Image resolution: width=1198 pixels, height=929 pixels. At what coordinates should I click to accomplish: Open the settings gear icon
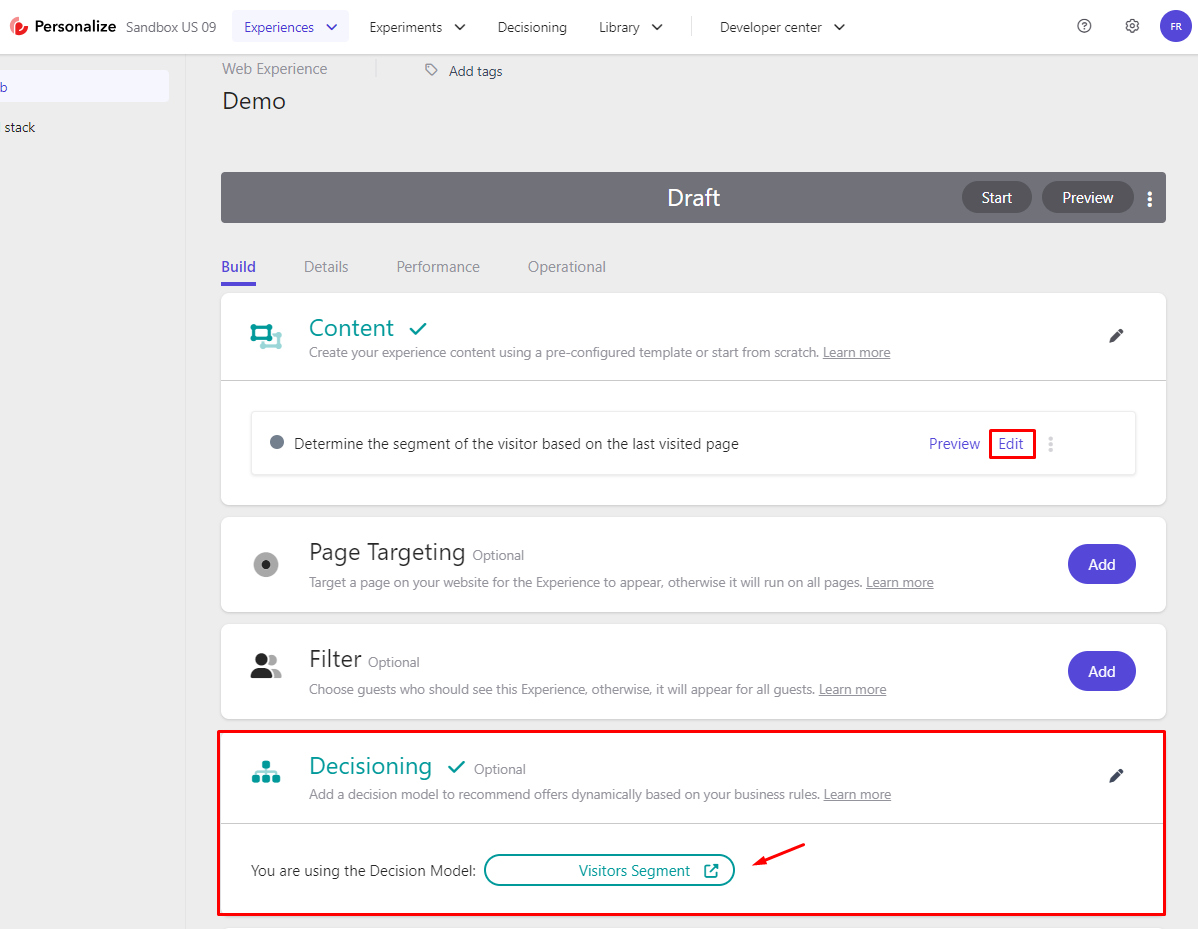pyautogui.click(x=1132, y=26)
